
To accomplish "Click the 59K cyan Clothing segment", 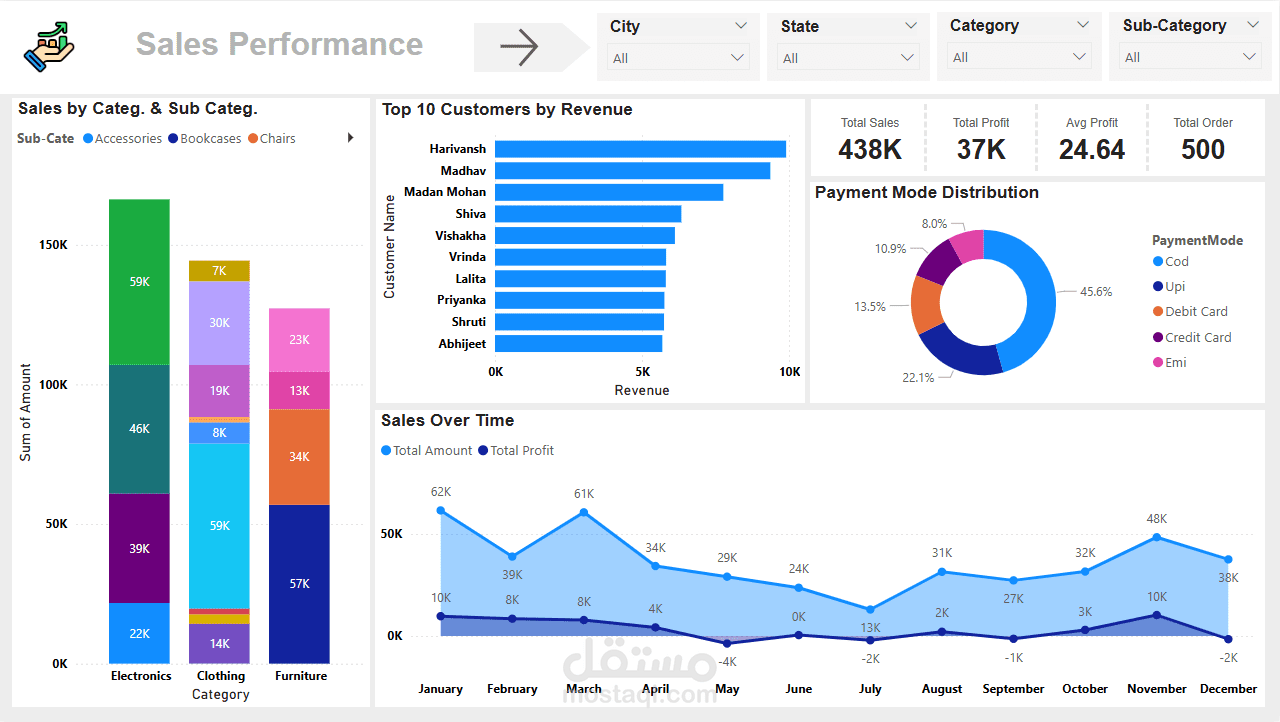I will [219, 525].
